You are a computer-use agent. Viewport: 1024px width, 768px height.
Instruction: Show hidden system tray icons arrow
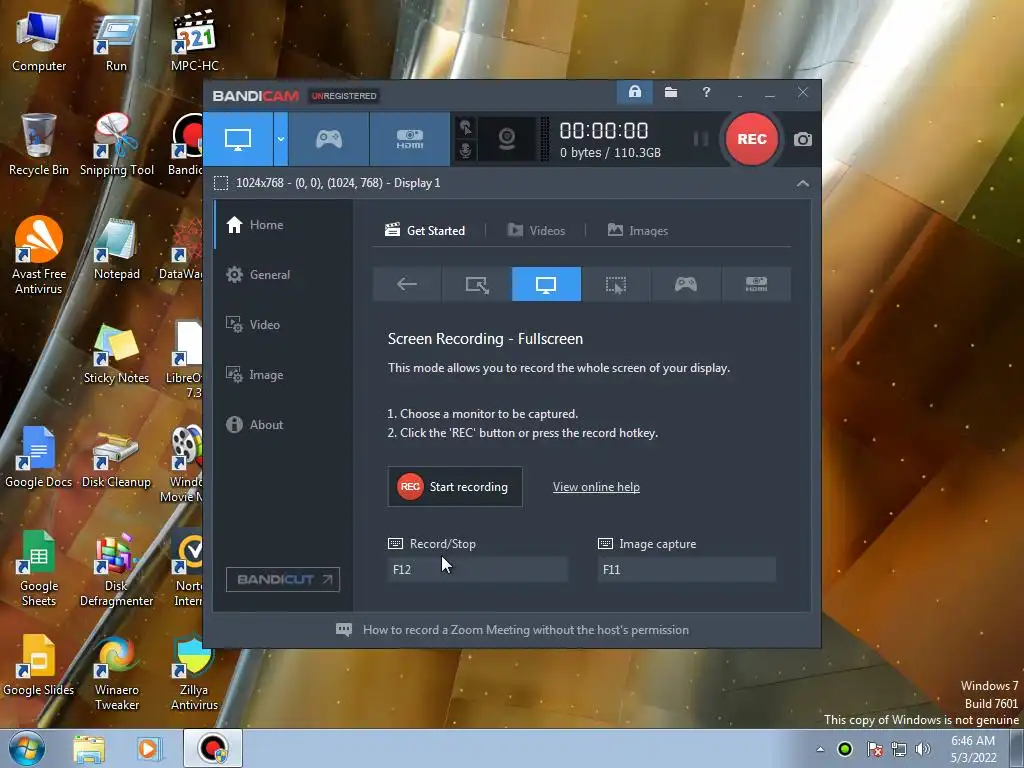[820, 749]
